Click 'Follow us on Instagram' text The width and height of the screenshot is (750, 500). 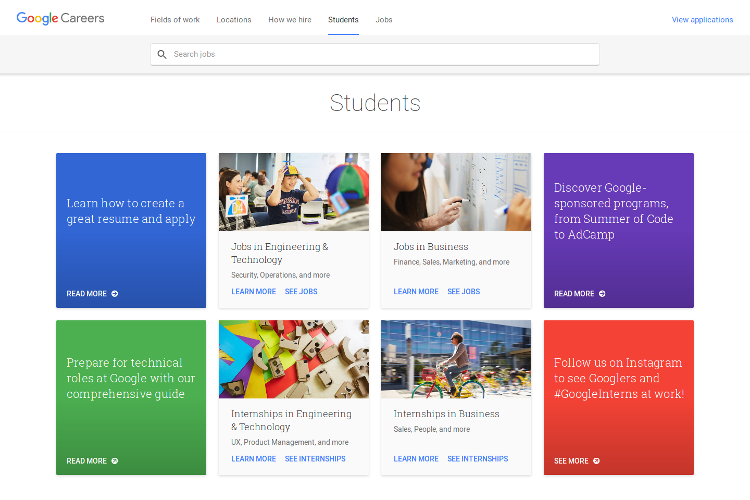click(x=618, y=378)
